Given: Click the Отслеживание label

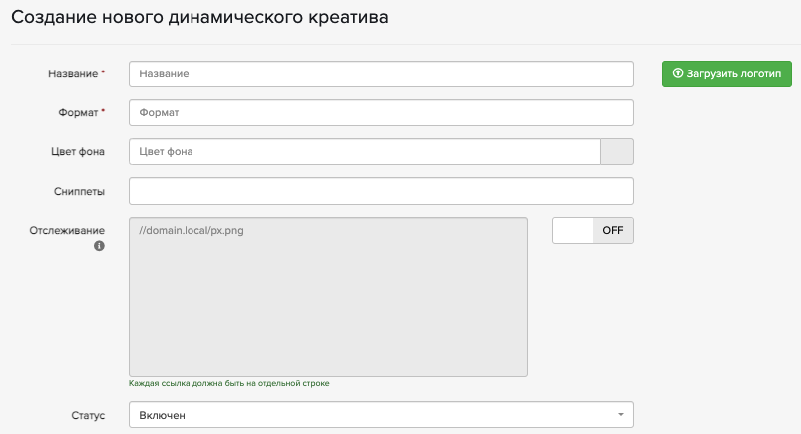Looking at the screenshot, I should point(67,230).
